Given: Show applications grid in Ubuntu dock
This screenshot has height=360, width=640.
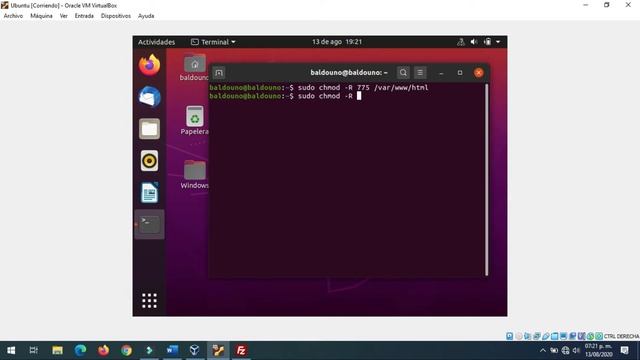Looking at the screenshot, I should (149, 301).
